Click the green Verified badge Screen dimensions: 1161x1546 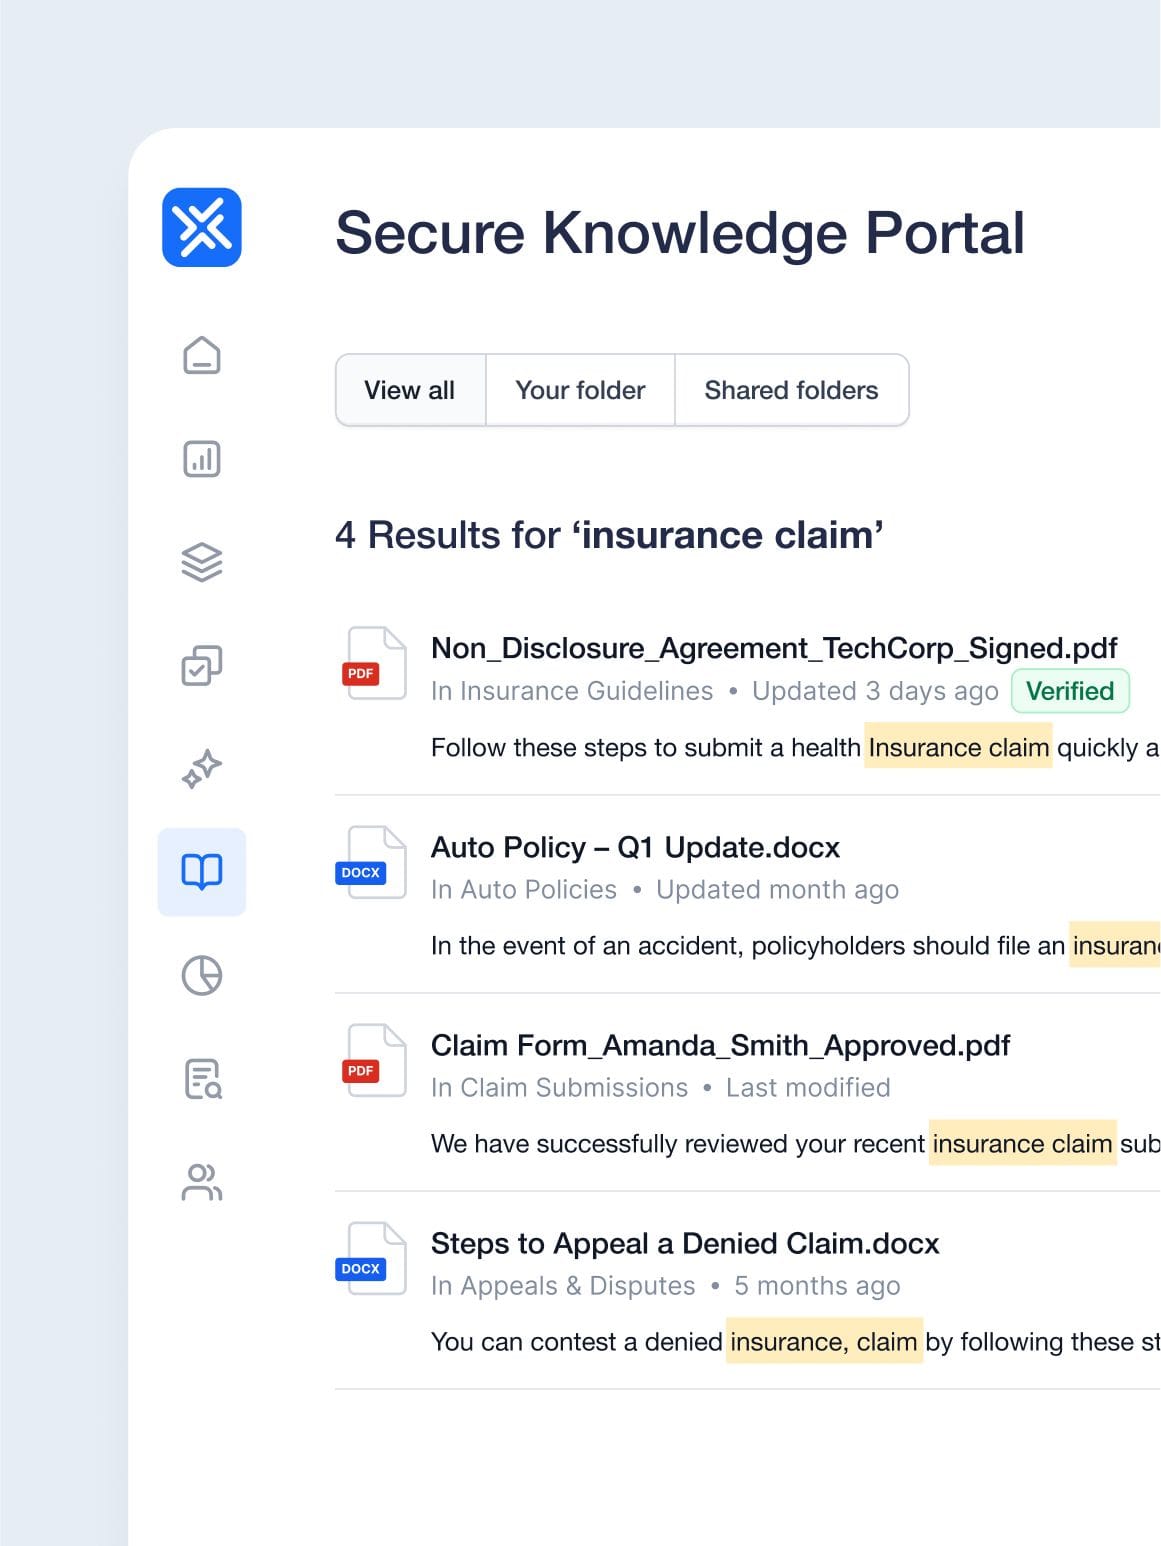coord(1069,691)
